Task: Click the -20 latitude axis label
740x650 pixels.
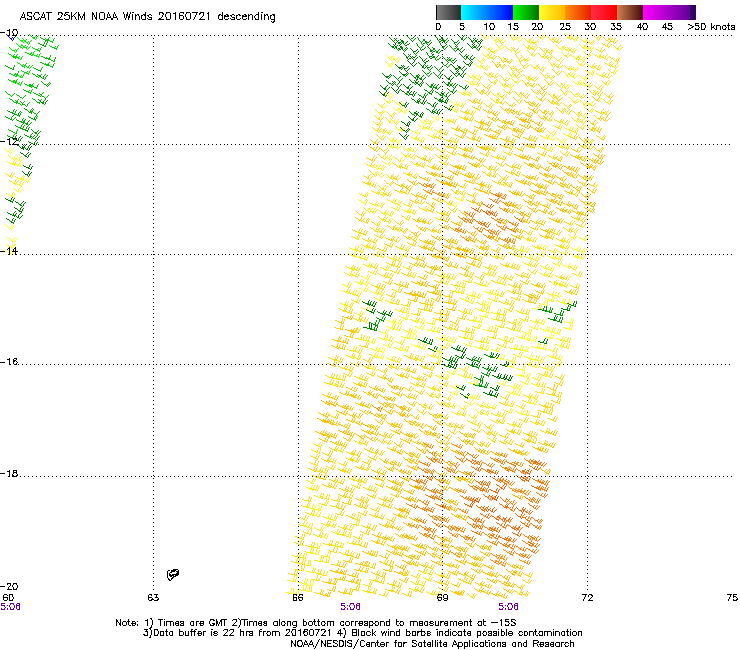Action: tap(9, 586)
